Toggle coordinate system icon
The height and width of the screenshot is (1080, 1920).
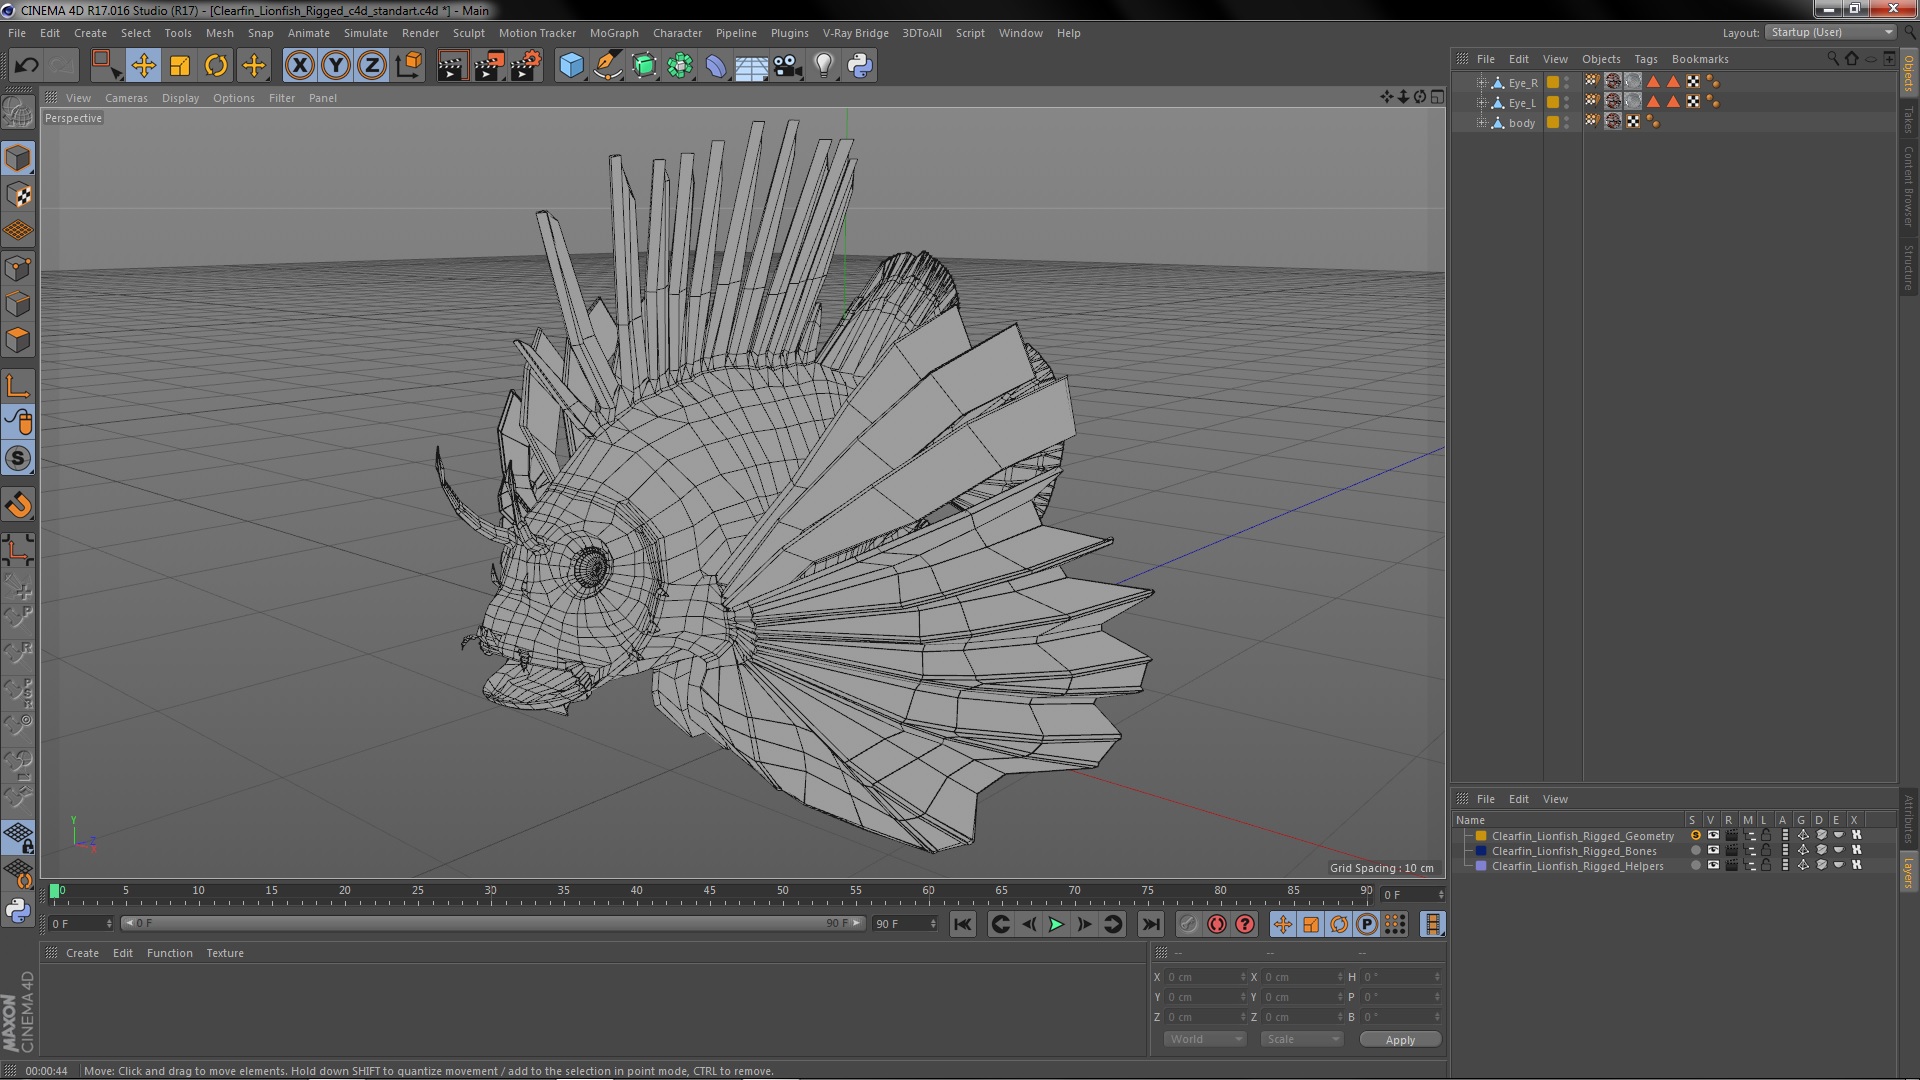point(409,66)
